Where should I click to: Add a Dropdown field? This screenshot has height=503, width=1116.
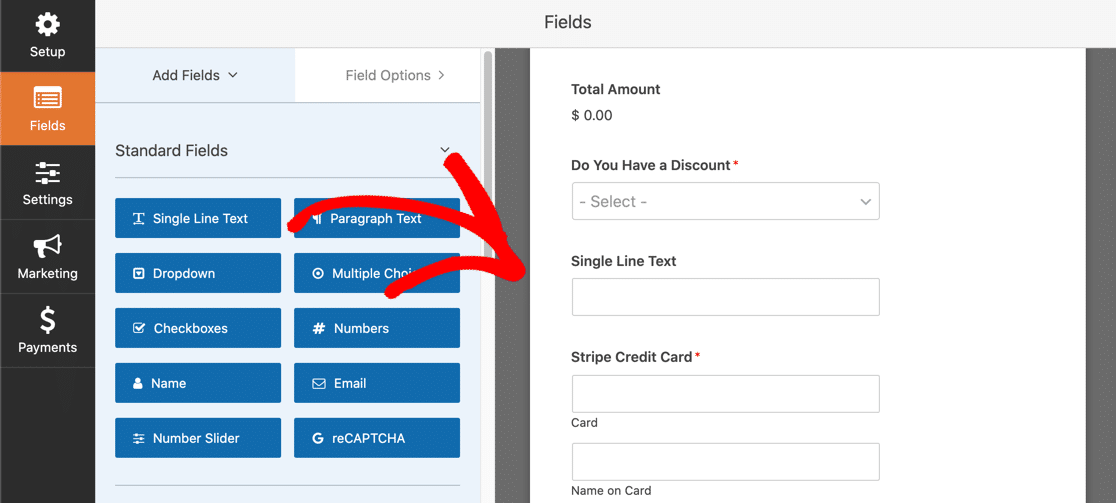point(198,273)
